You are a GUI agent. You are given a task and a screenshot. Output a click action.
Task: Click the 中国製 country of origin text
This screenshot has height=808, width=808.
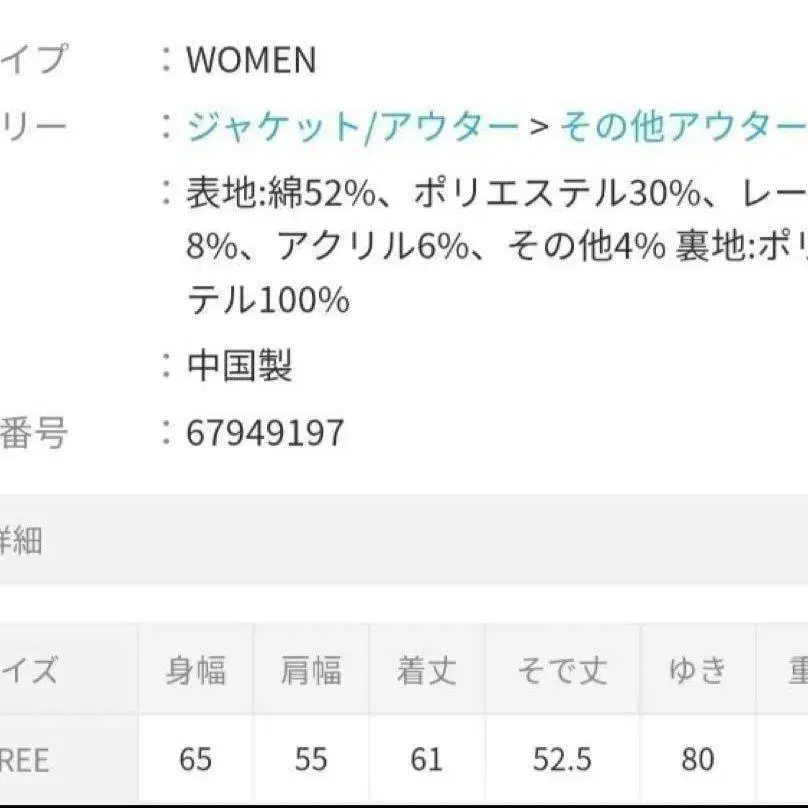239,366
